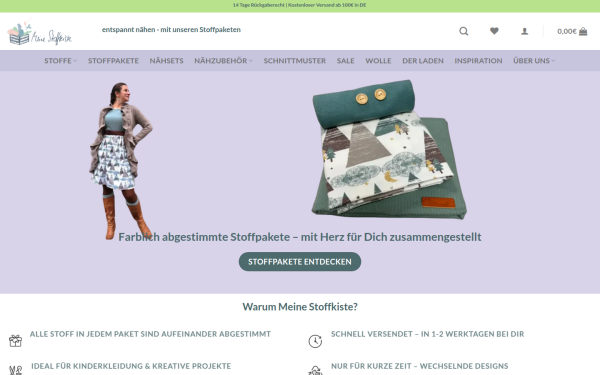This screenshot has width=600, height=375.
Task: Open the shopping bag cart icon
Action: pyautogui.click(x=583, y=31)
